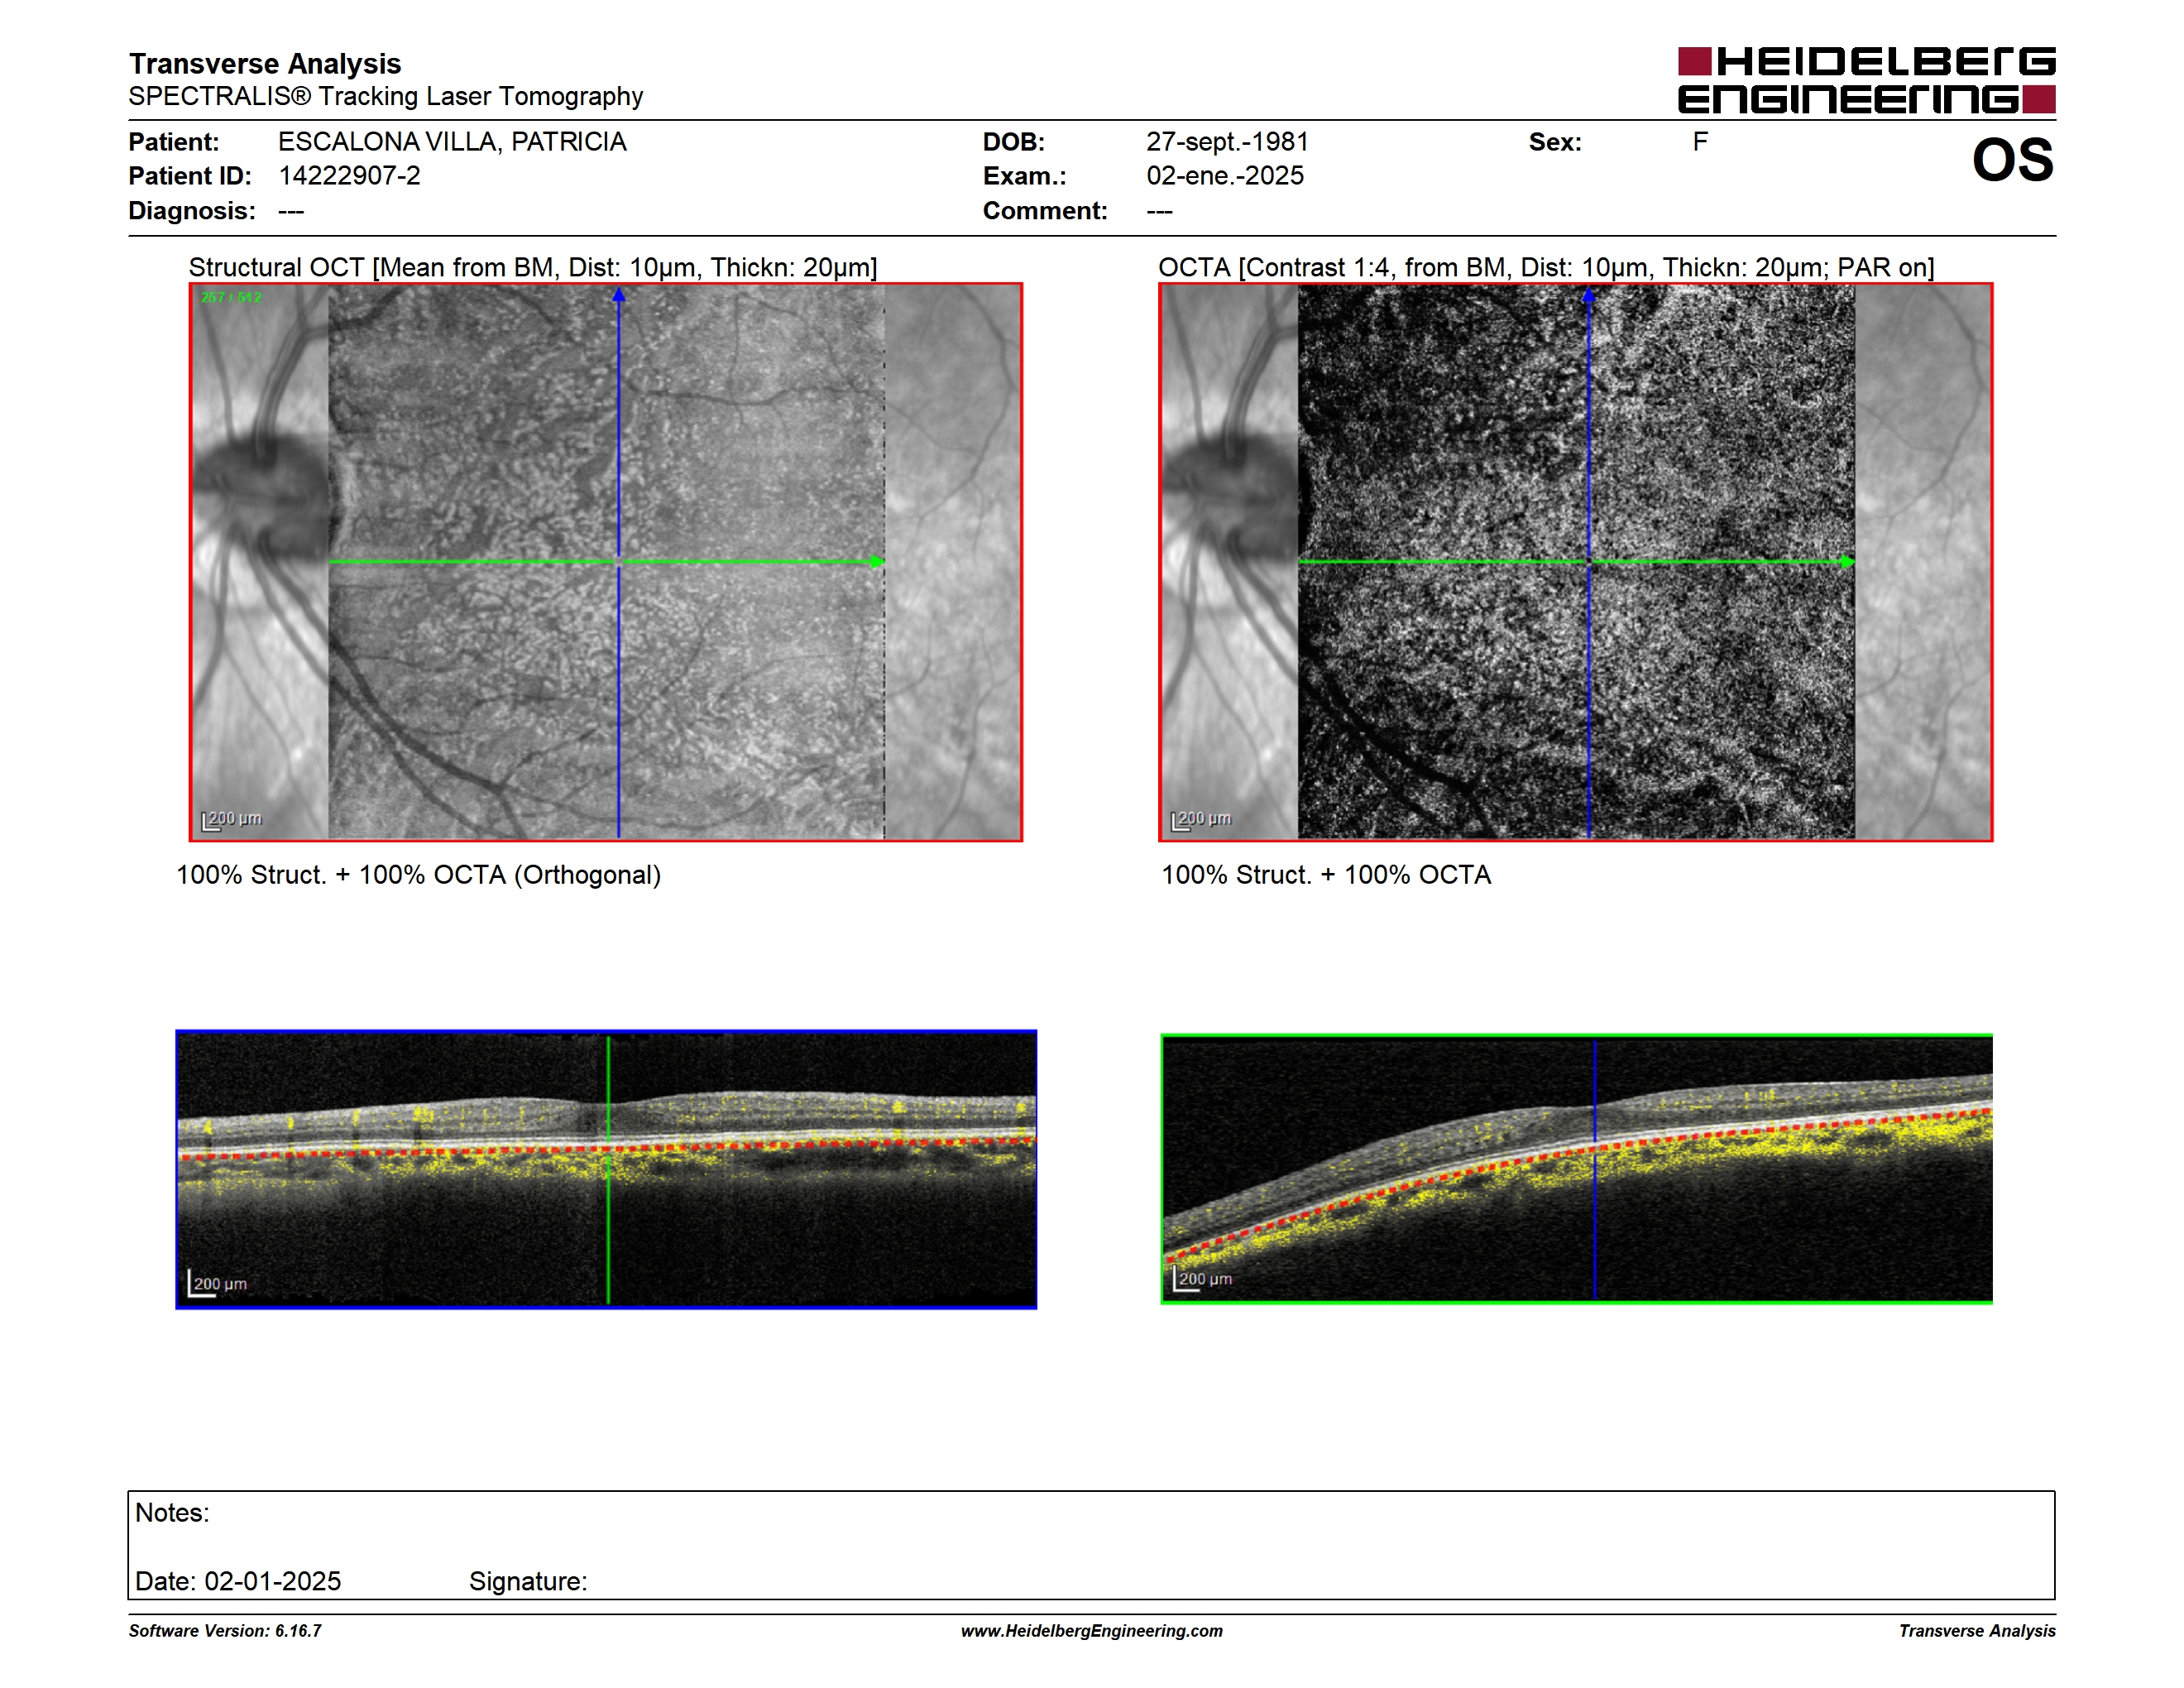The height and width of the screenshot is (1688, 2184).
Task: Click the Heidelberg Engineering logo
Action: tap(1866, 80)
